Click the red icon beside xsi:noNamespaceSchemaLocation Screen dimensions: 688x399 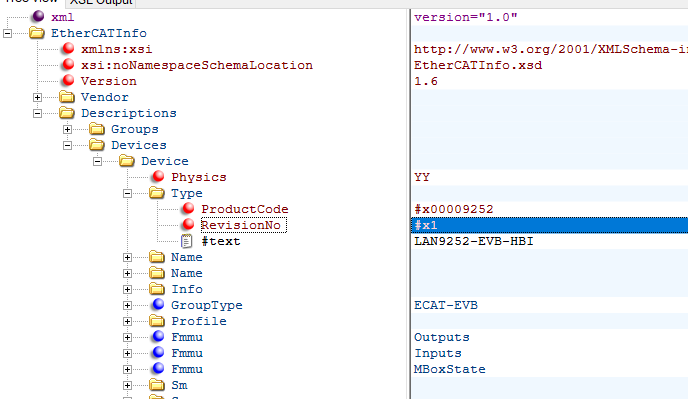tap(68, 65)
